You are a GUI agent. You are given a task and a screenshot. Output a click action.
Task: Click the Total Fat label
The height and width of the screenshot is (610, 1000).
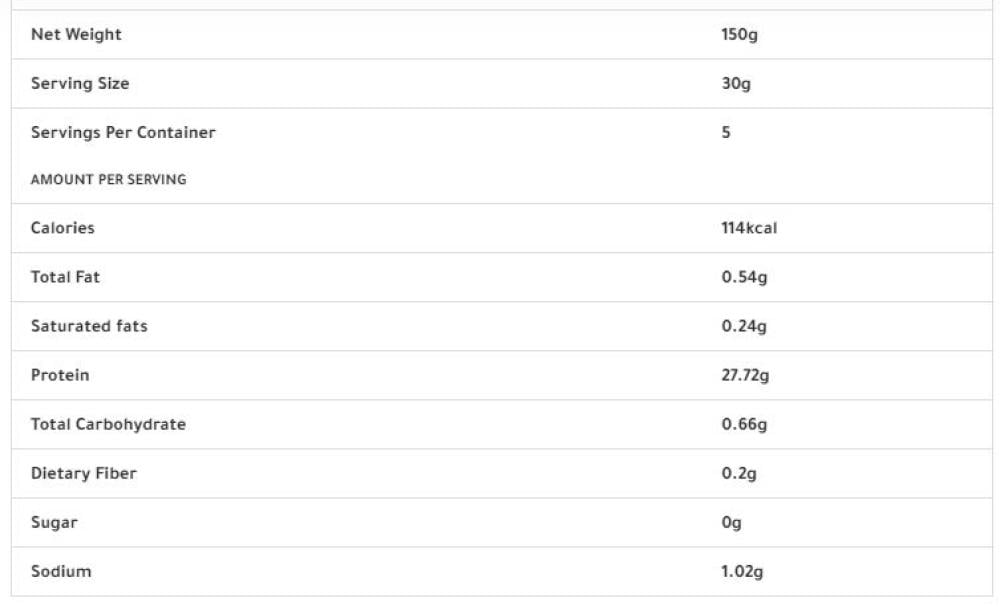[65, 277]
